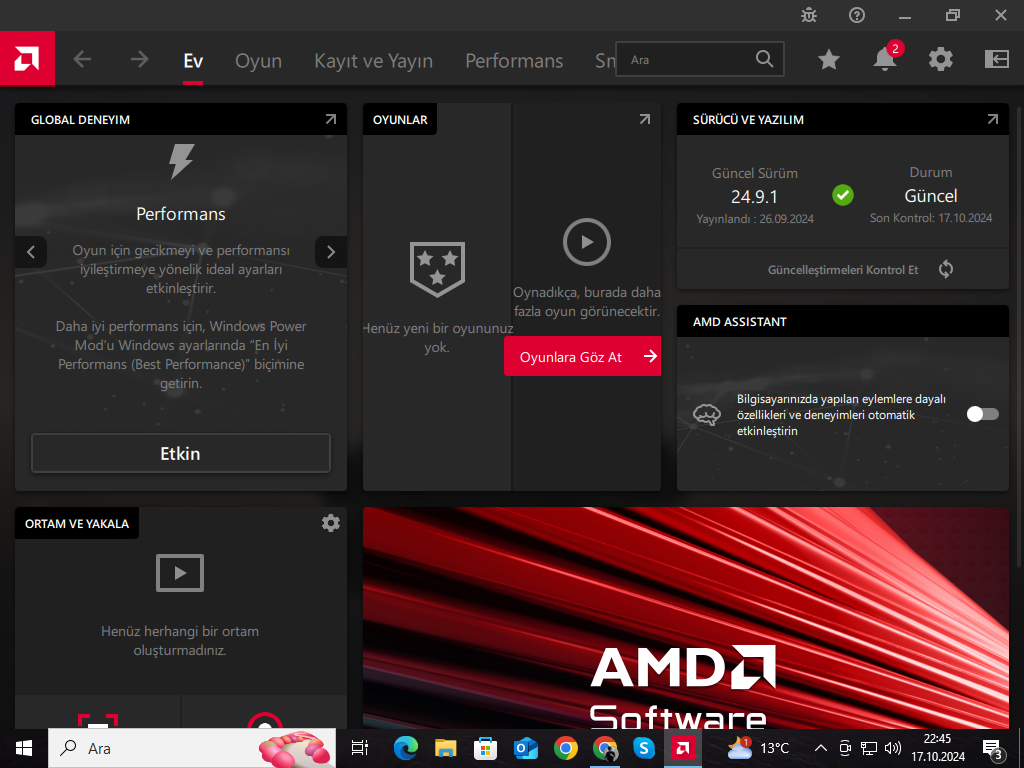Screen dimensions: 1024x768
Task: Open Windows Start menu
Action: [24, 748]
